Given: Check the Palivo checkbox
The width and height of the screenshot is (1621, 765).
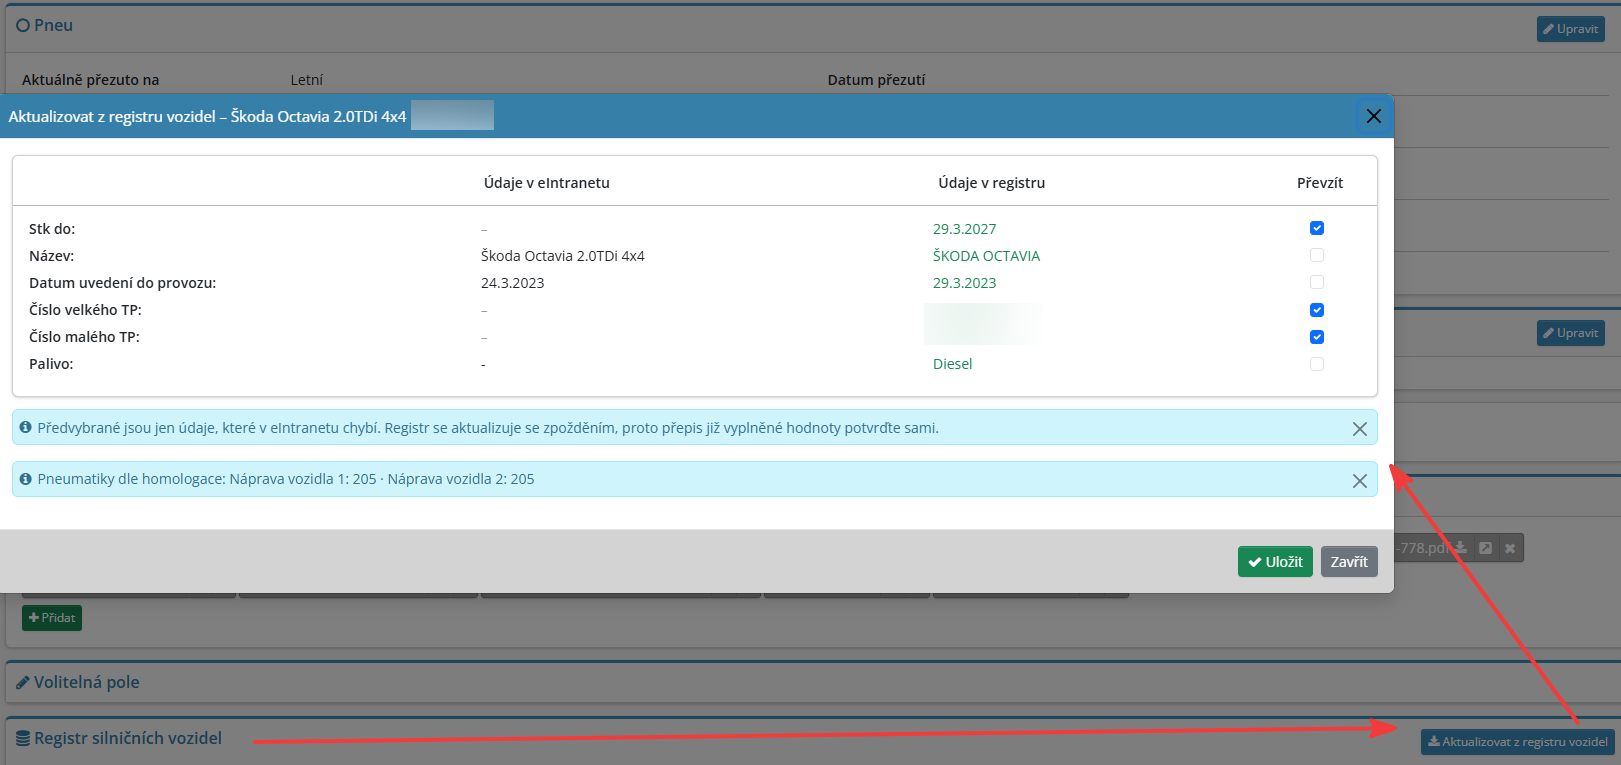Looking at the screenshot, I should 1317,364.
